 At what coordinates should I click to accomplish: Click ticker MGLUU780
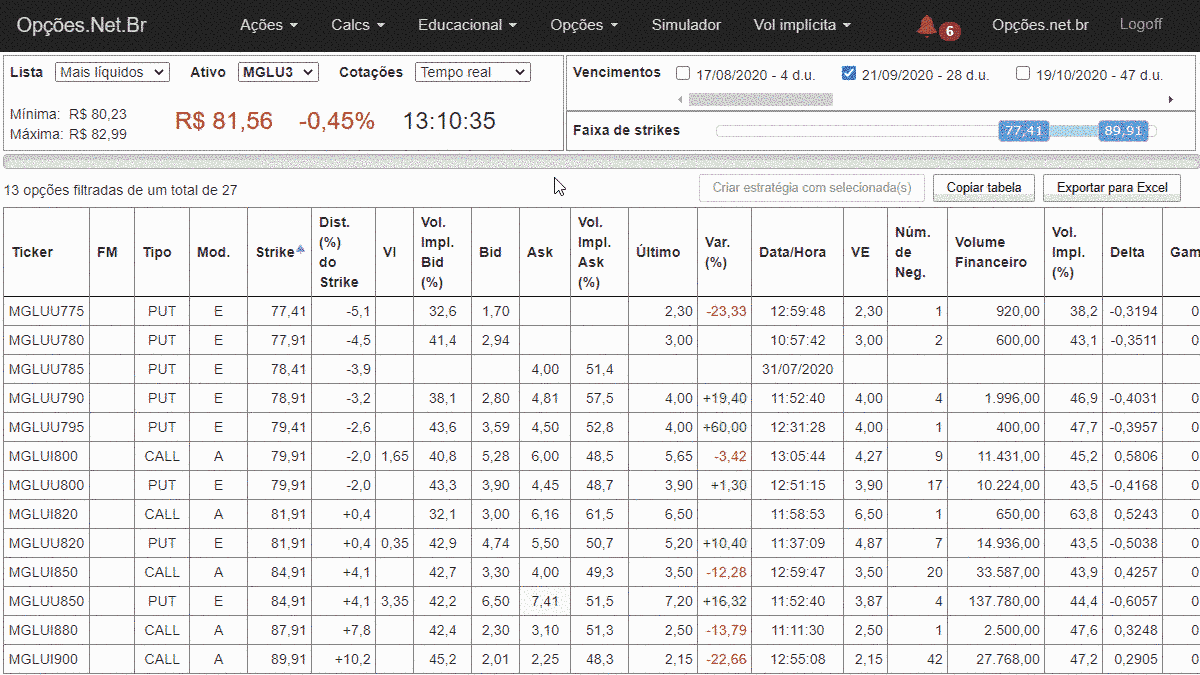coord(46,340)
